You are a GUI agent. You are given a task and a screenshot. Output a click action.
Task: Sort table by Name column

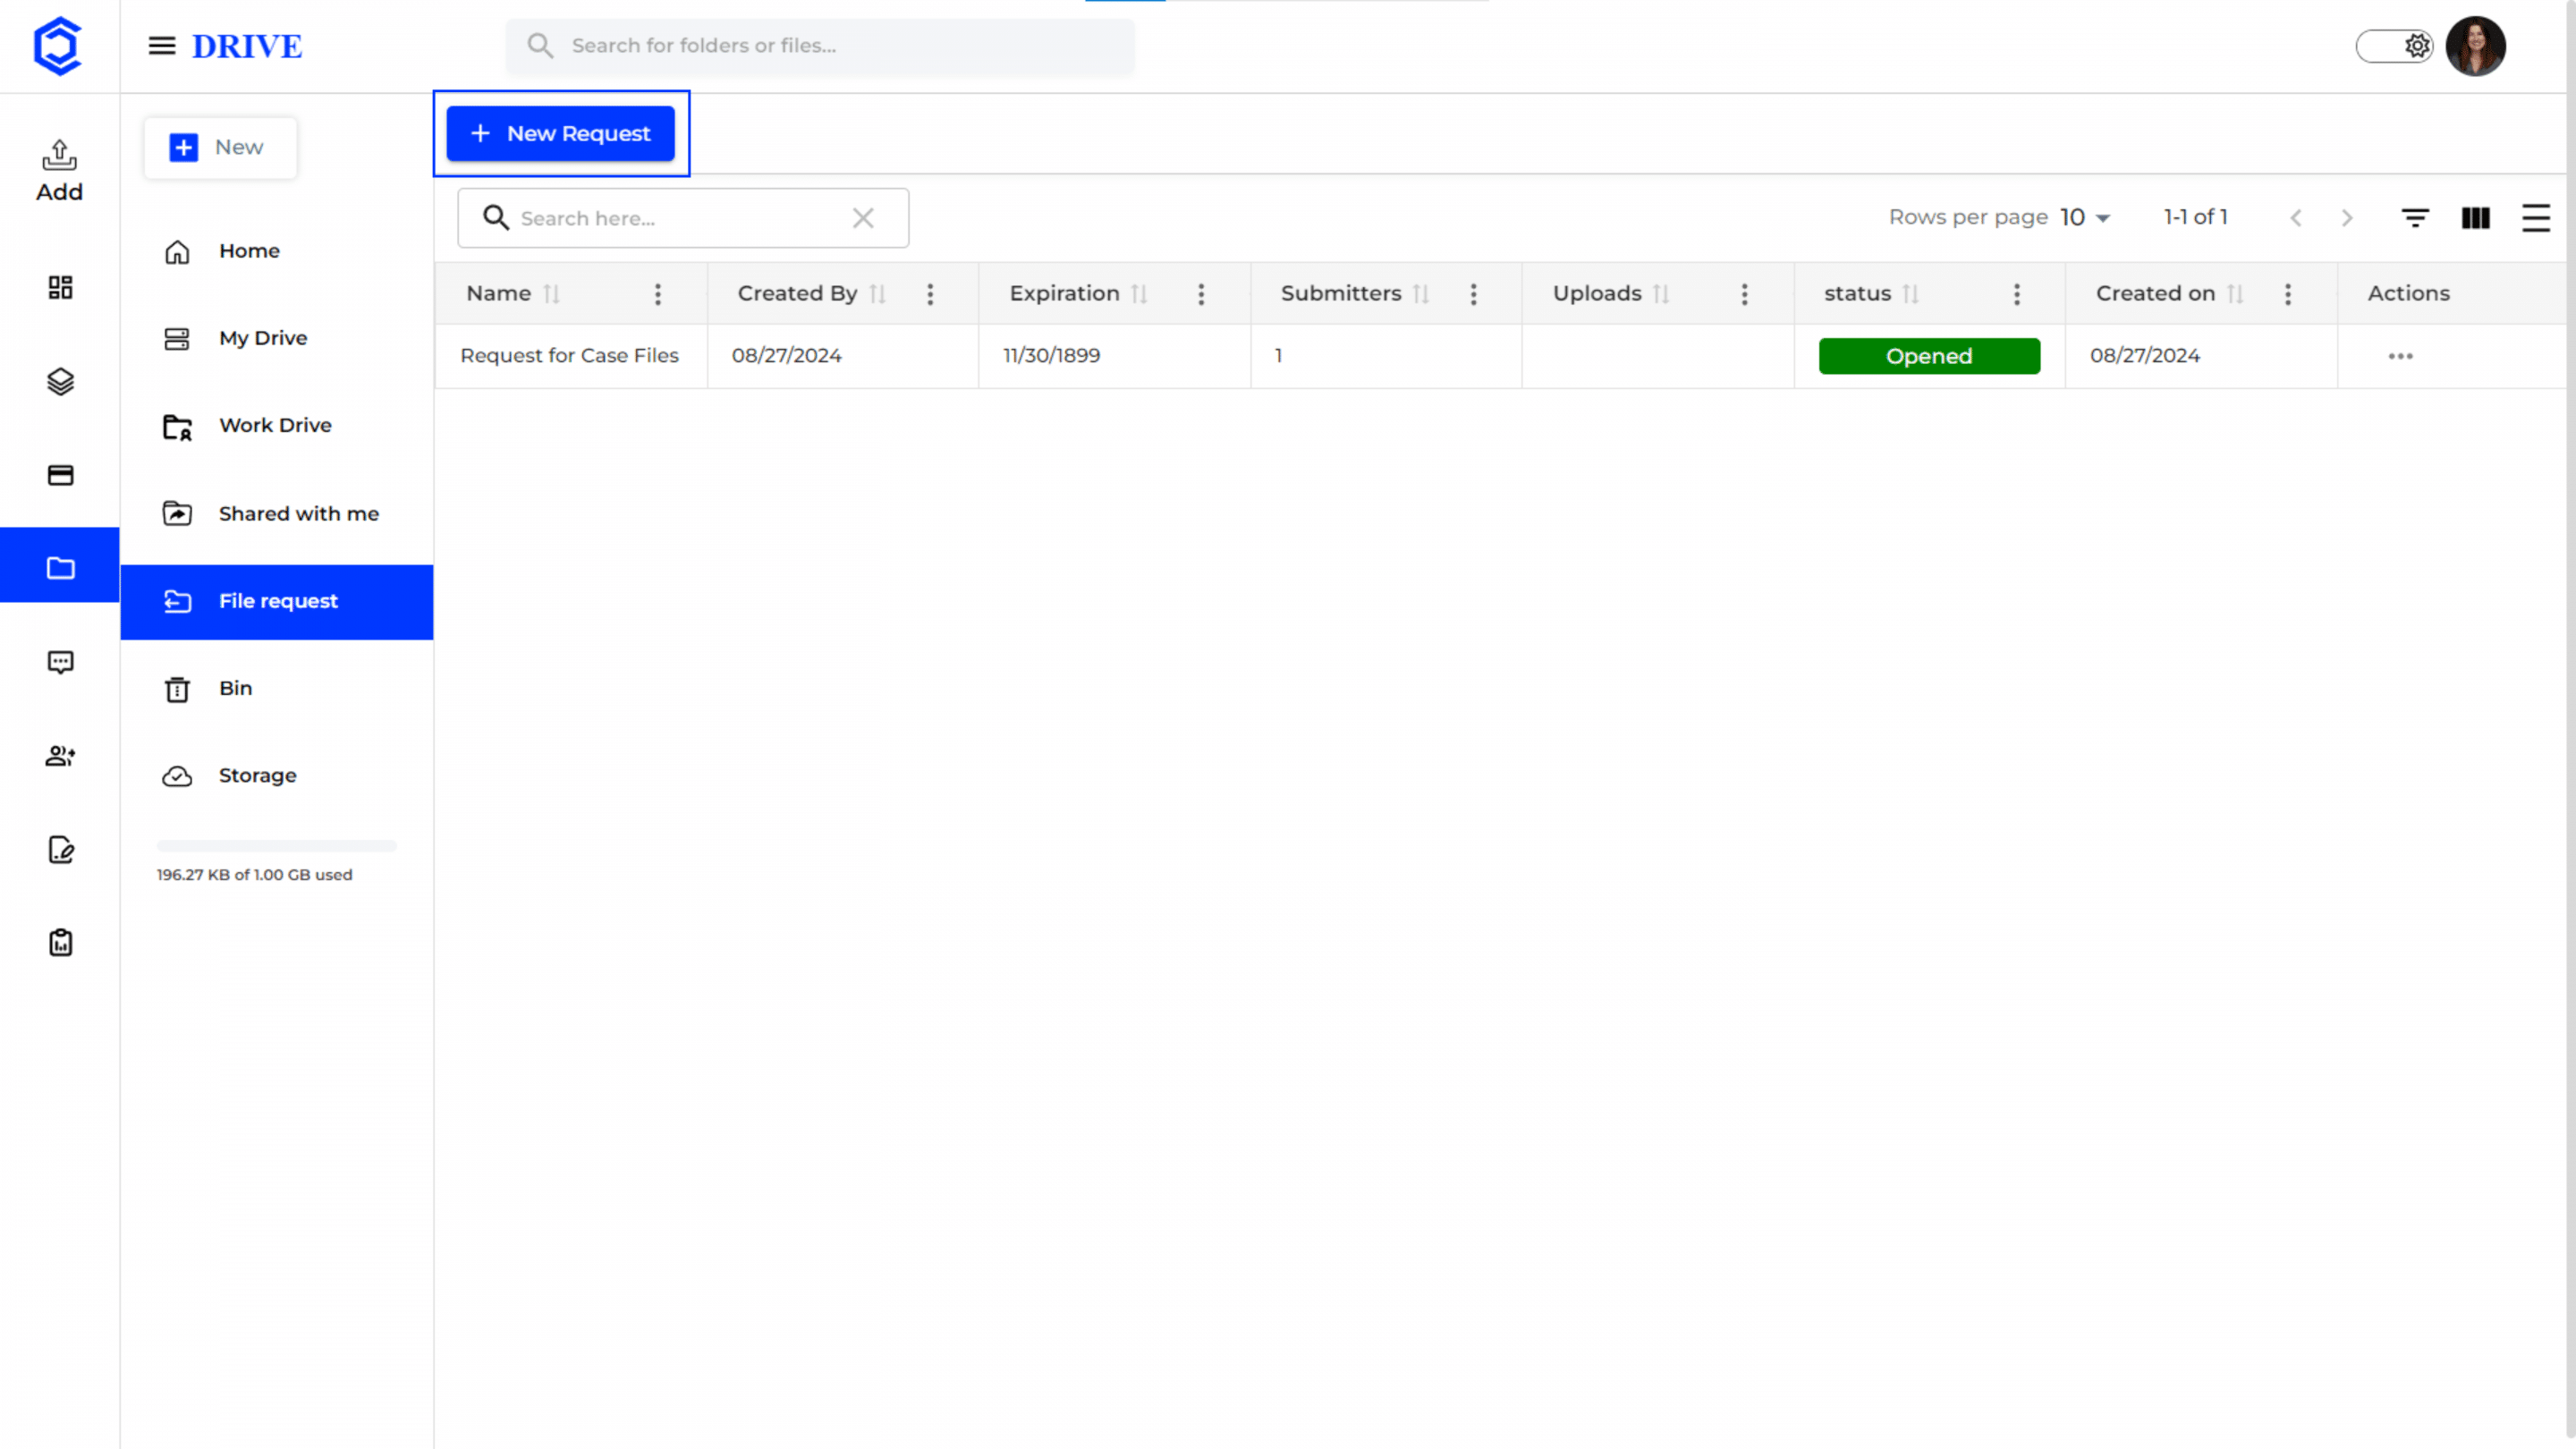click(x=551, y=294)
